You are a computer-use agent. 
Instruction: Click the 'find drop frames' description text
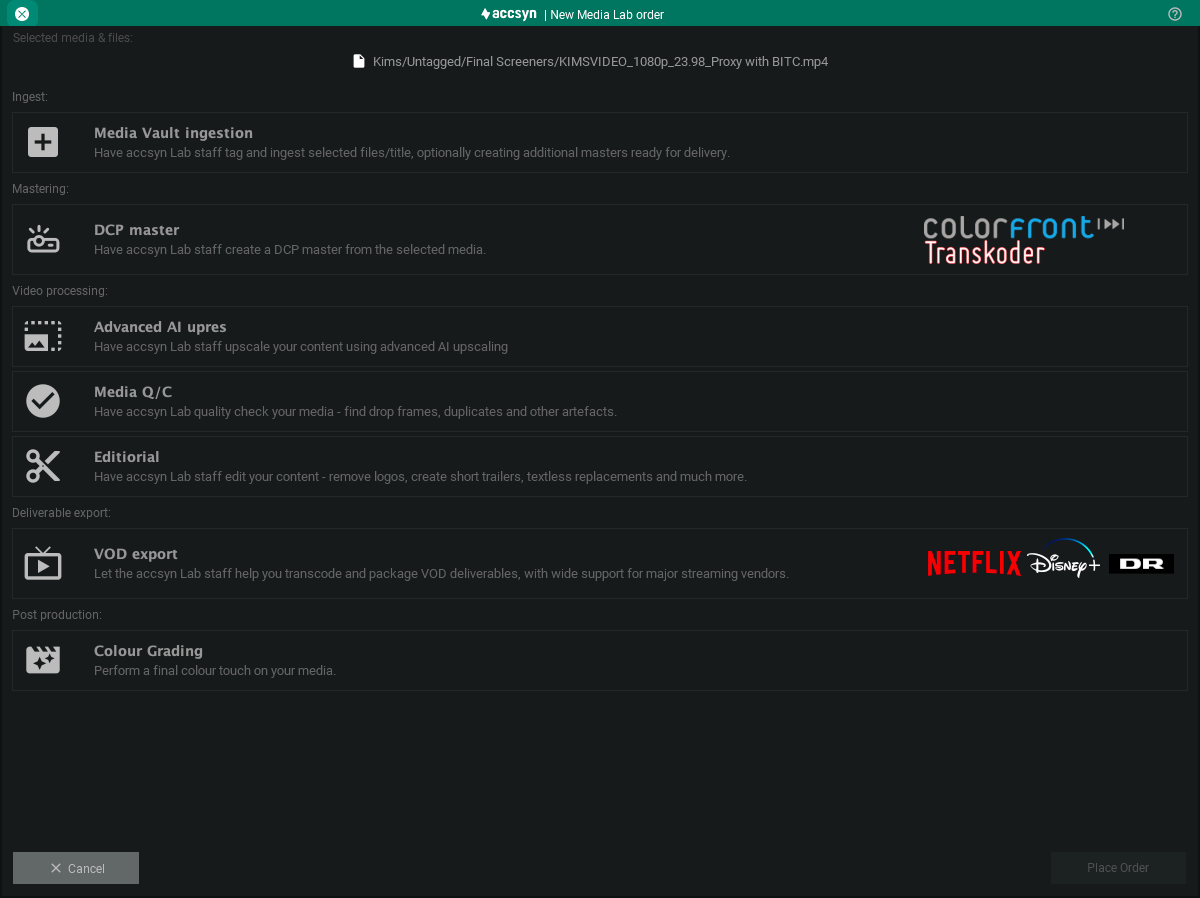tap(355, 412)
